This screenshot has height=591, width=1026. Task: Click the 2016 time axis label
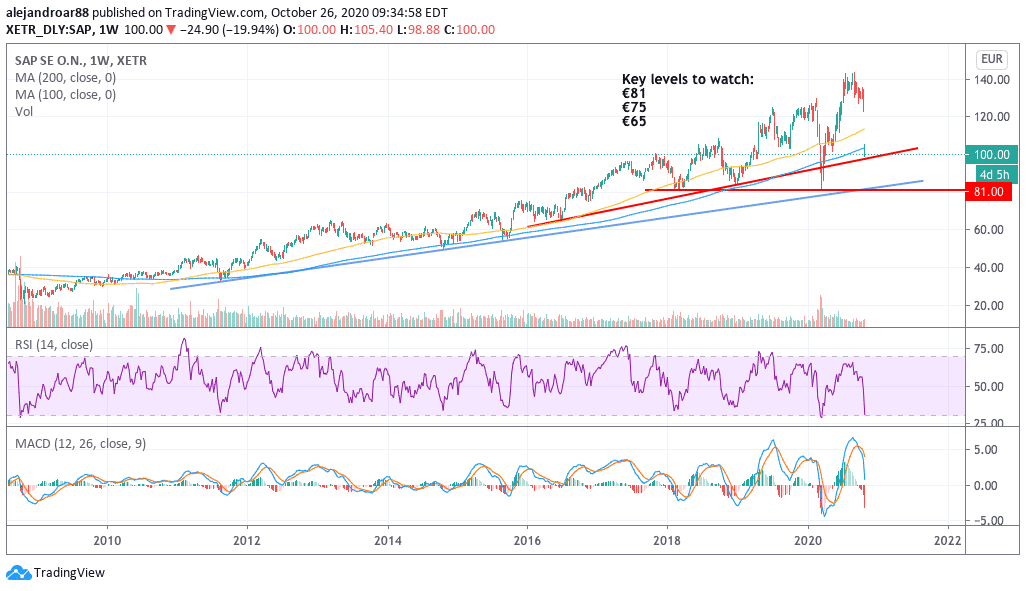tap(527, 540)
